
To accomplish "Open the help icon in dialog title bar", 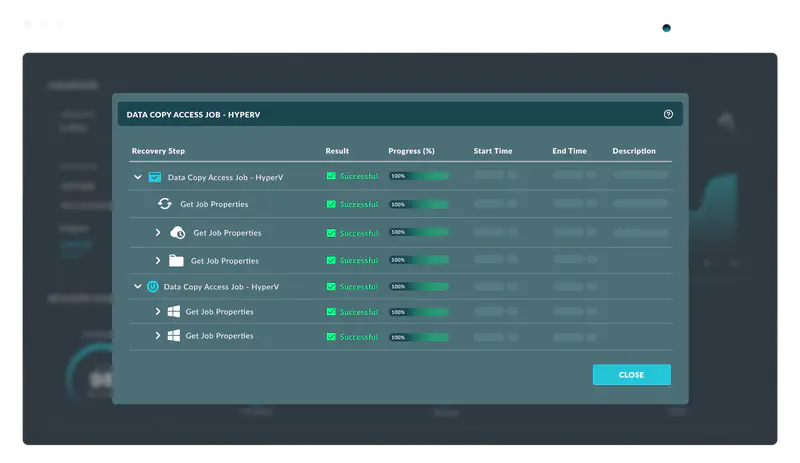I will pos(668,114).
